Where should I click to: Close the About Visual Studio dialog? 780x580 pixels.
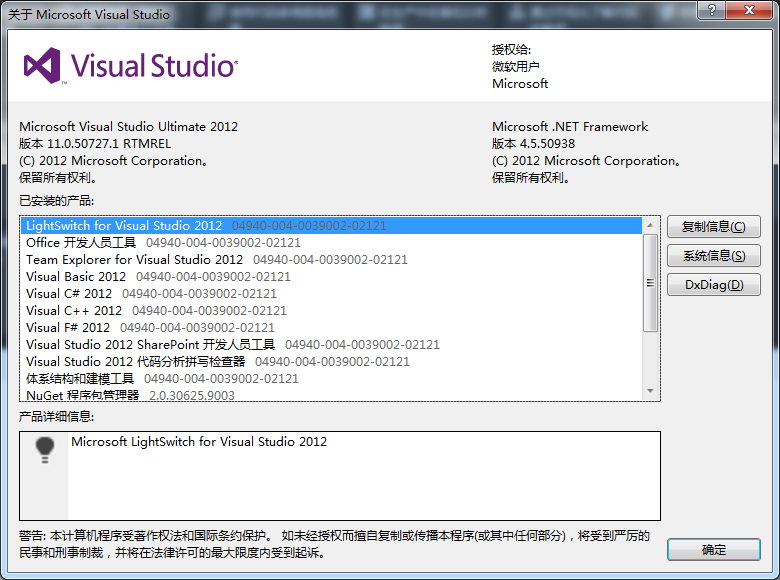coord(750,10)
